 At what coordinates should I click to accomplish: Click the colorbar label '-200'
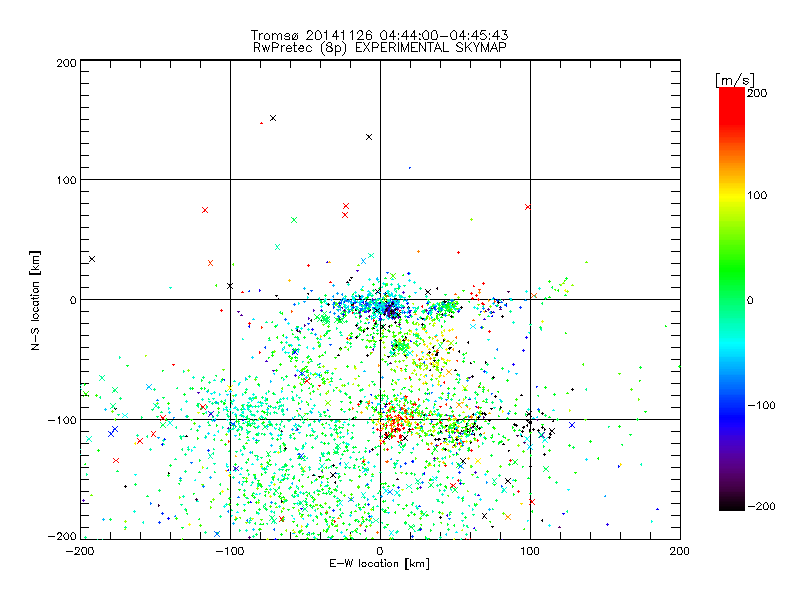click(x=761, y=506)
